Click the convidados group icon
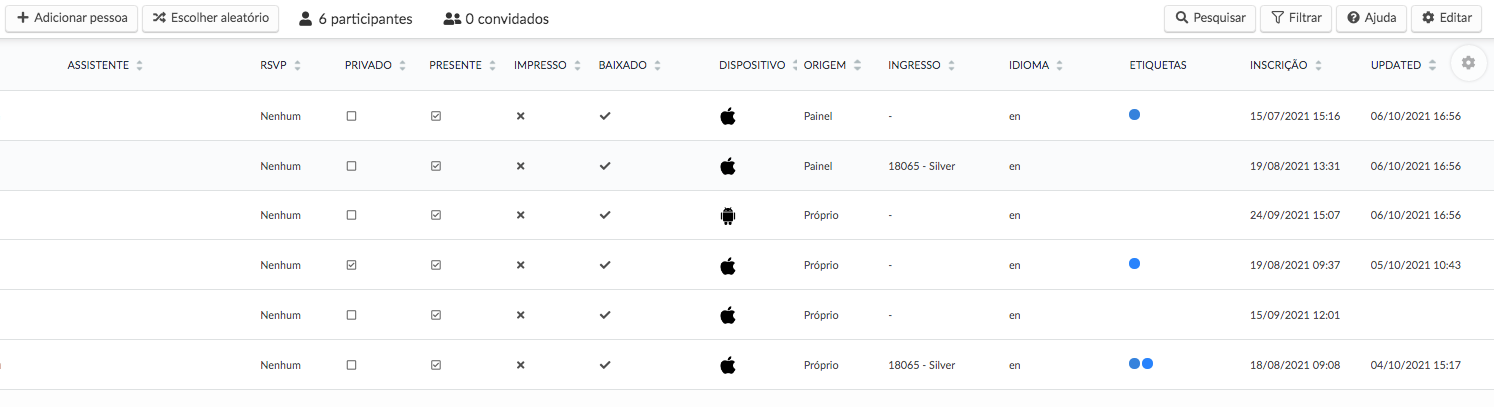The width and height of the screenshot is (1494, 407). tap(452, 19)
